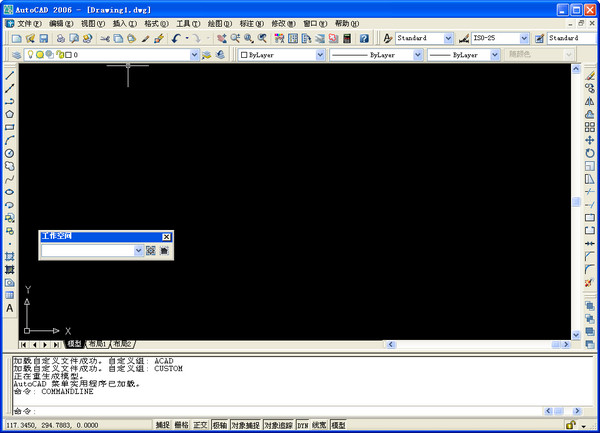Click the command line scrollbar thumb

pos(559,411)
